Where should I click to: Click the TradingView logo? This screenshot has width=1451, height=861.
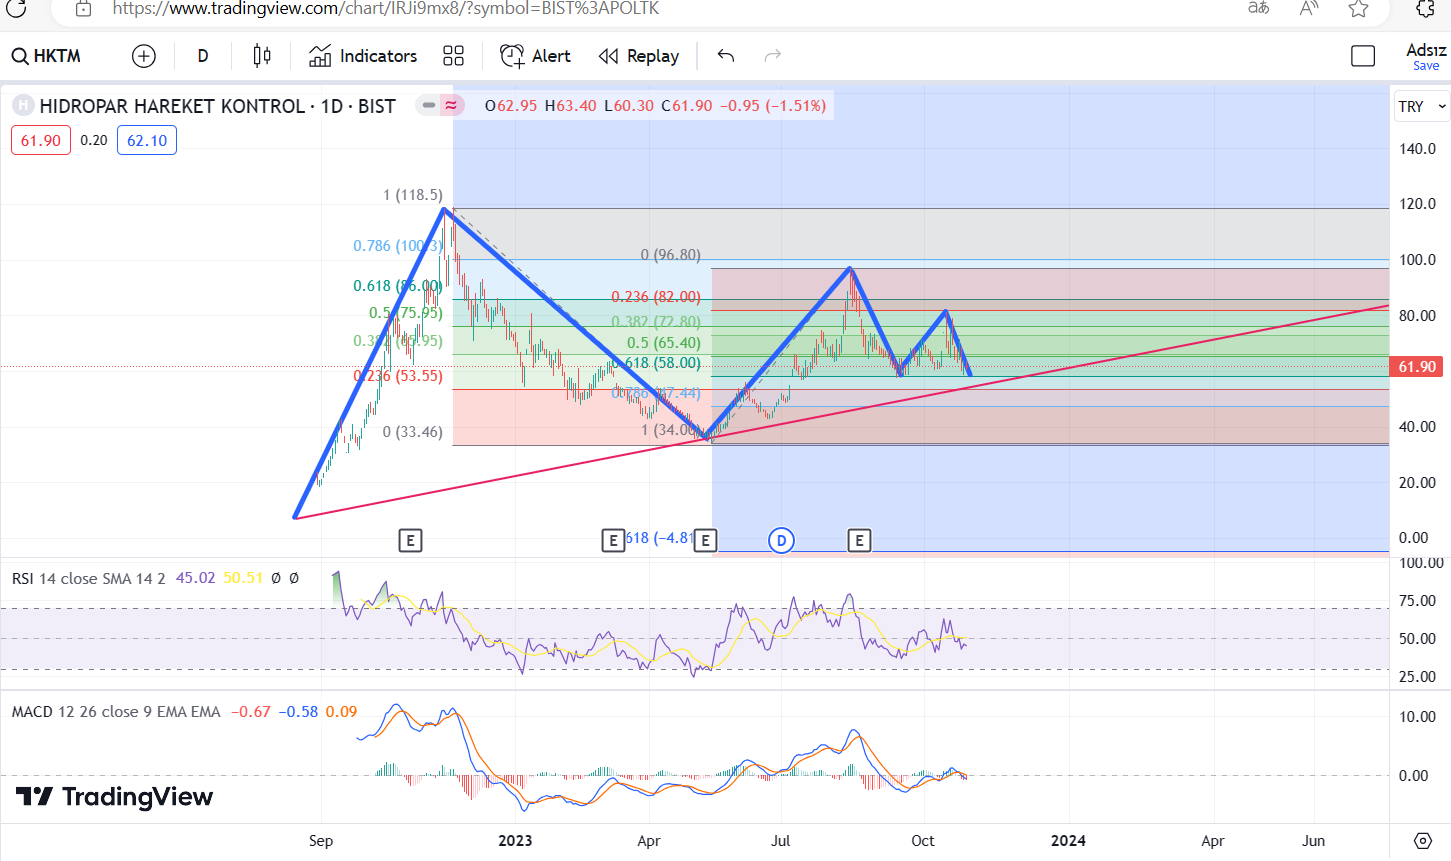click(114, 797)
